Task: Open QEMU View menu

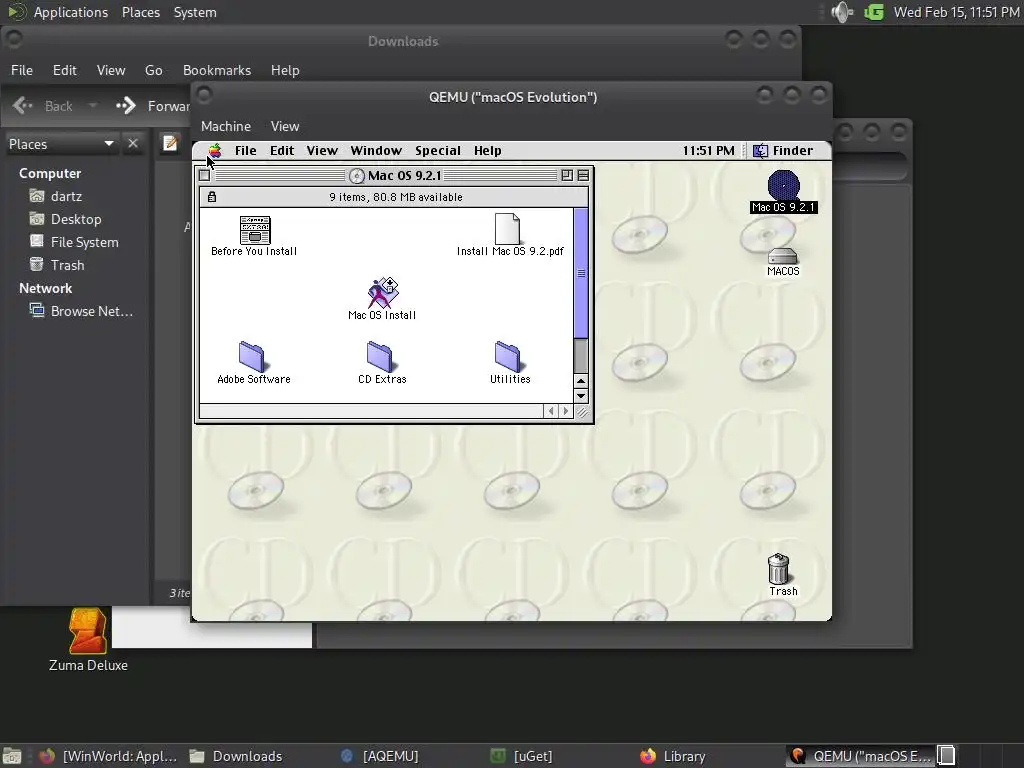Action: coord(285,126)
